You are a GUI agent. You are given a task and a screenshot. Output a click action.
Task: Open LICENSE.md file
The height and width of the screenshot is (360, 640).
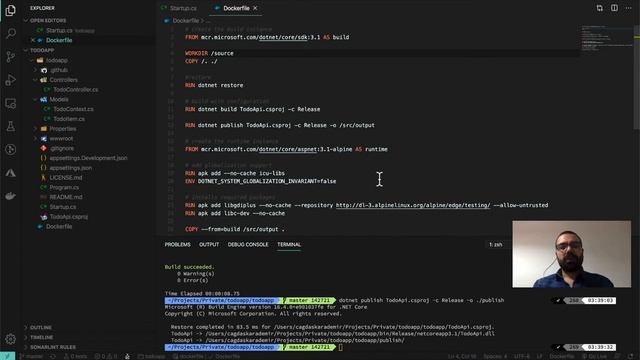[x=65, y=178]
